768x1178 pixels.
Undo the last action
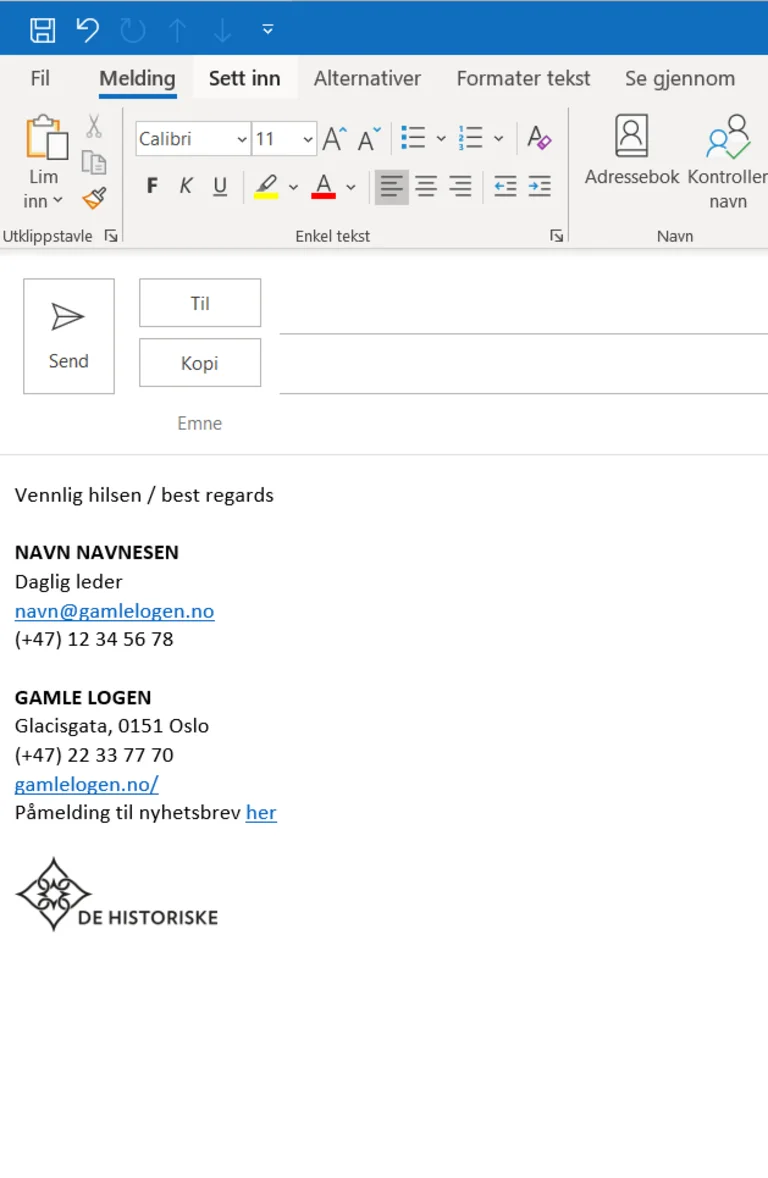point(88,30)
